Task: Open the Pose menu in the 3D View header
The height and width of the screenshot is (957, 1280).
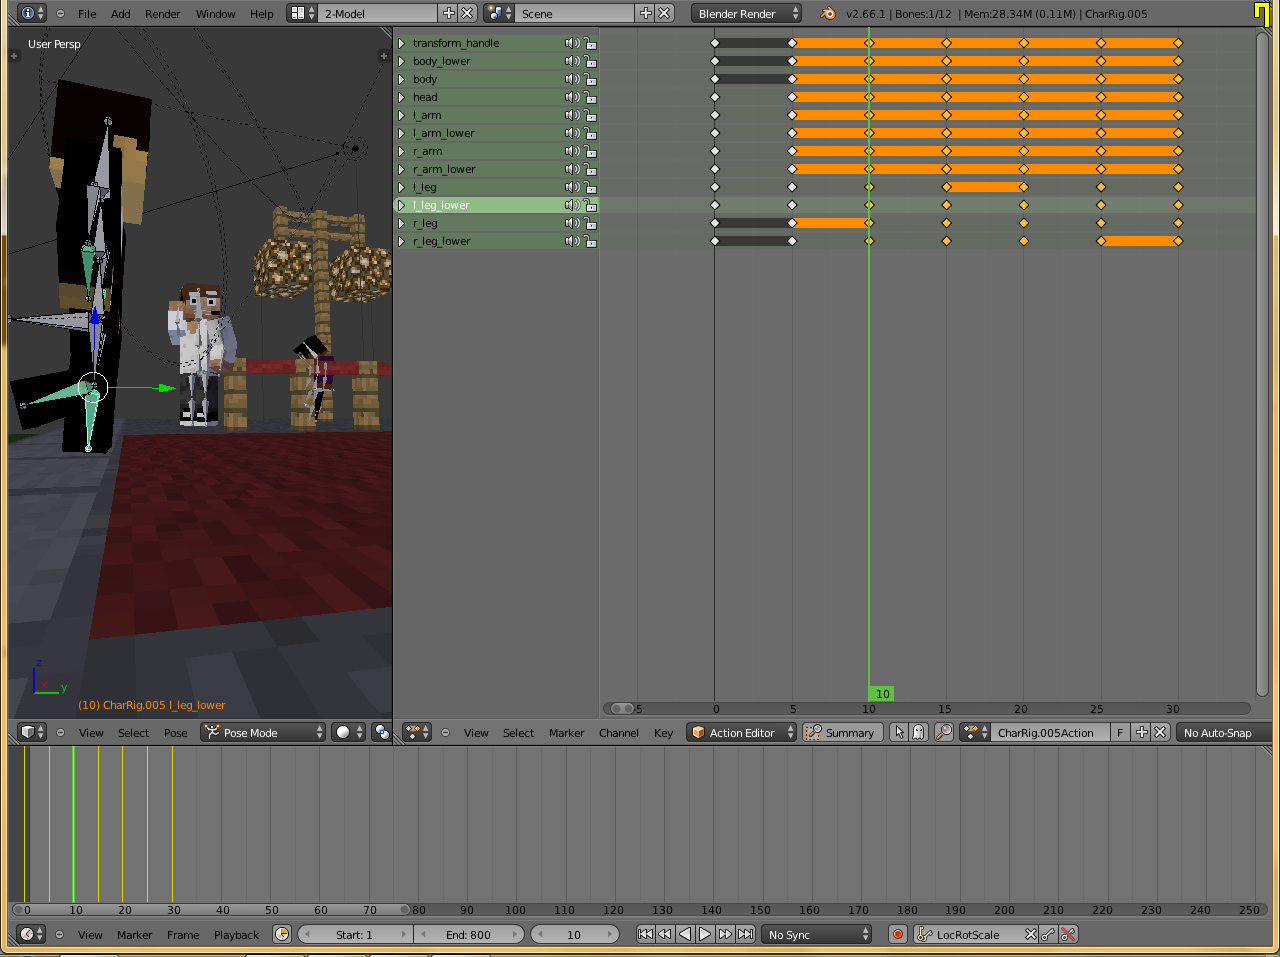Action: pos(175,733)
